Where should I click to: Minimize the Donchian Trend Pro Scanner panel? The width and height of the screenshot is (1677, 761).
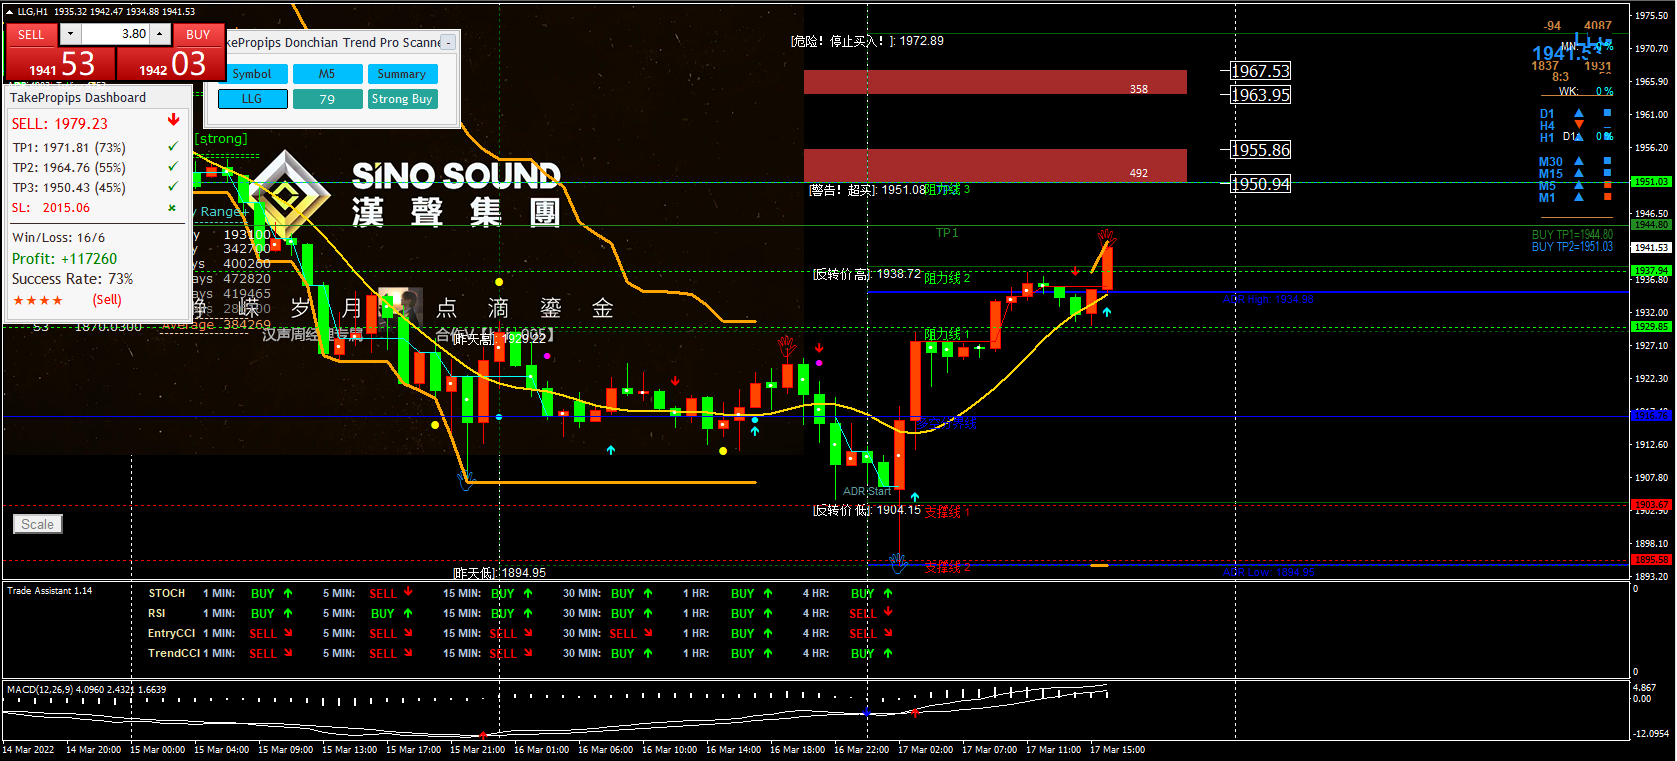[x=449, y=42]
